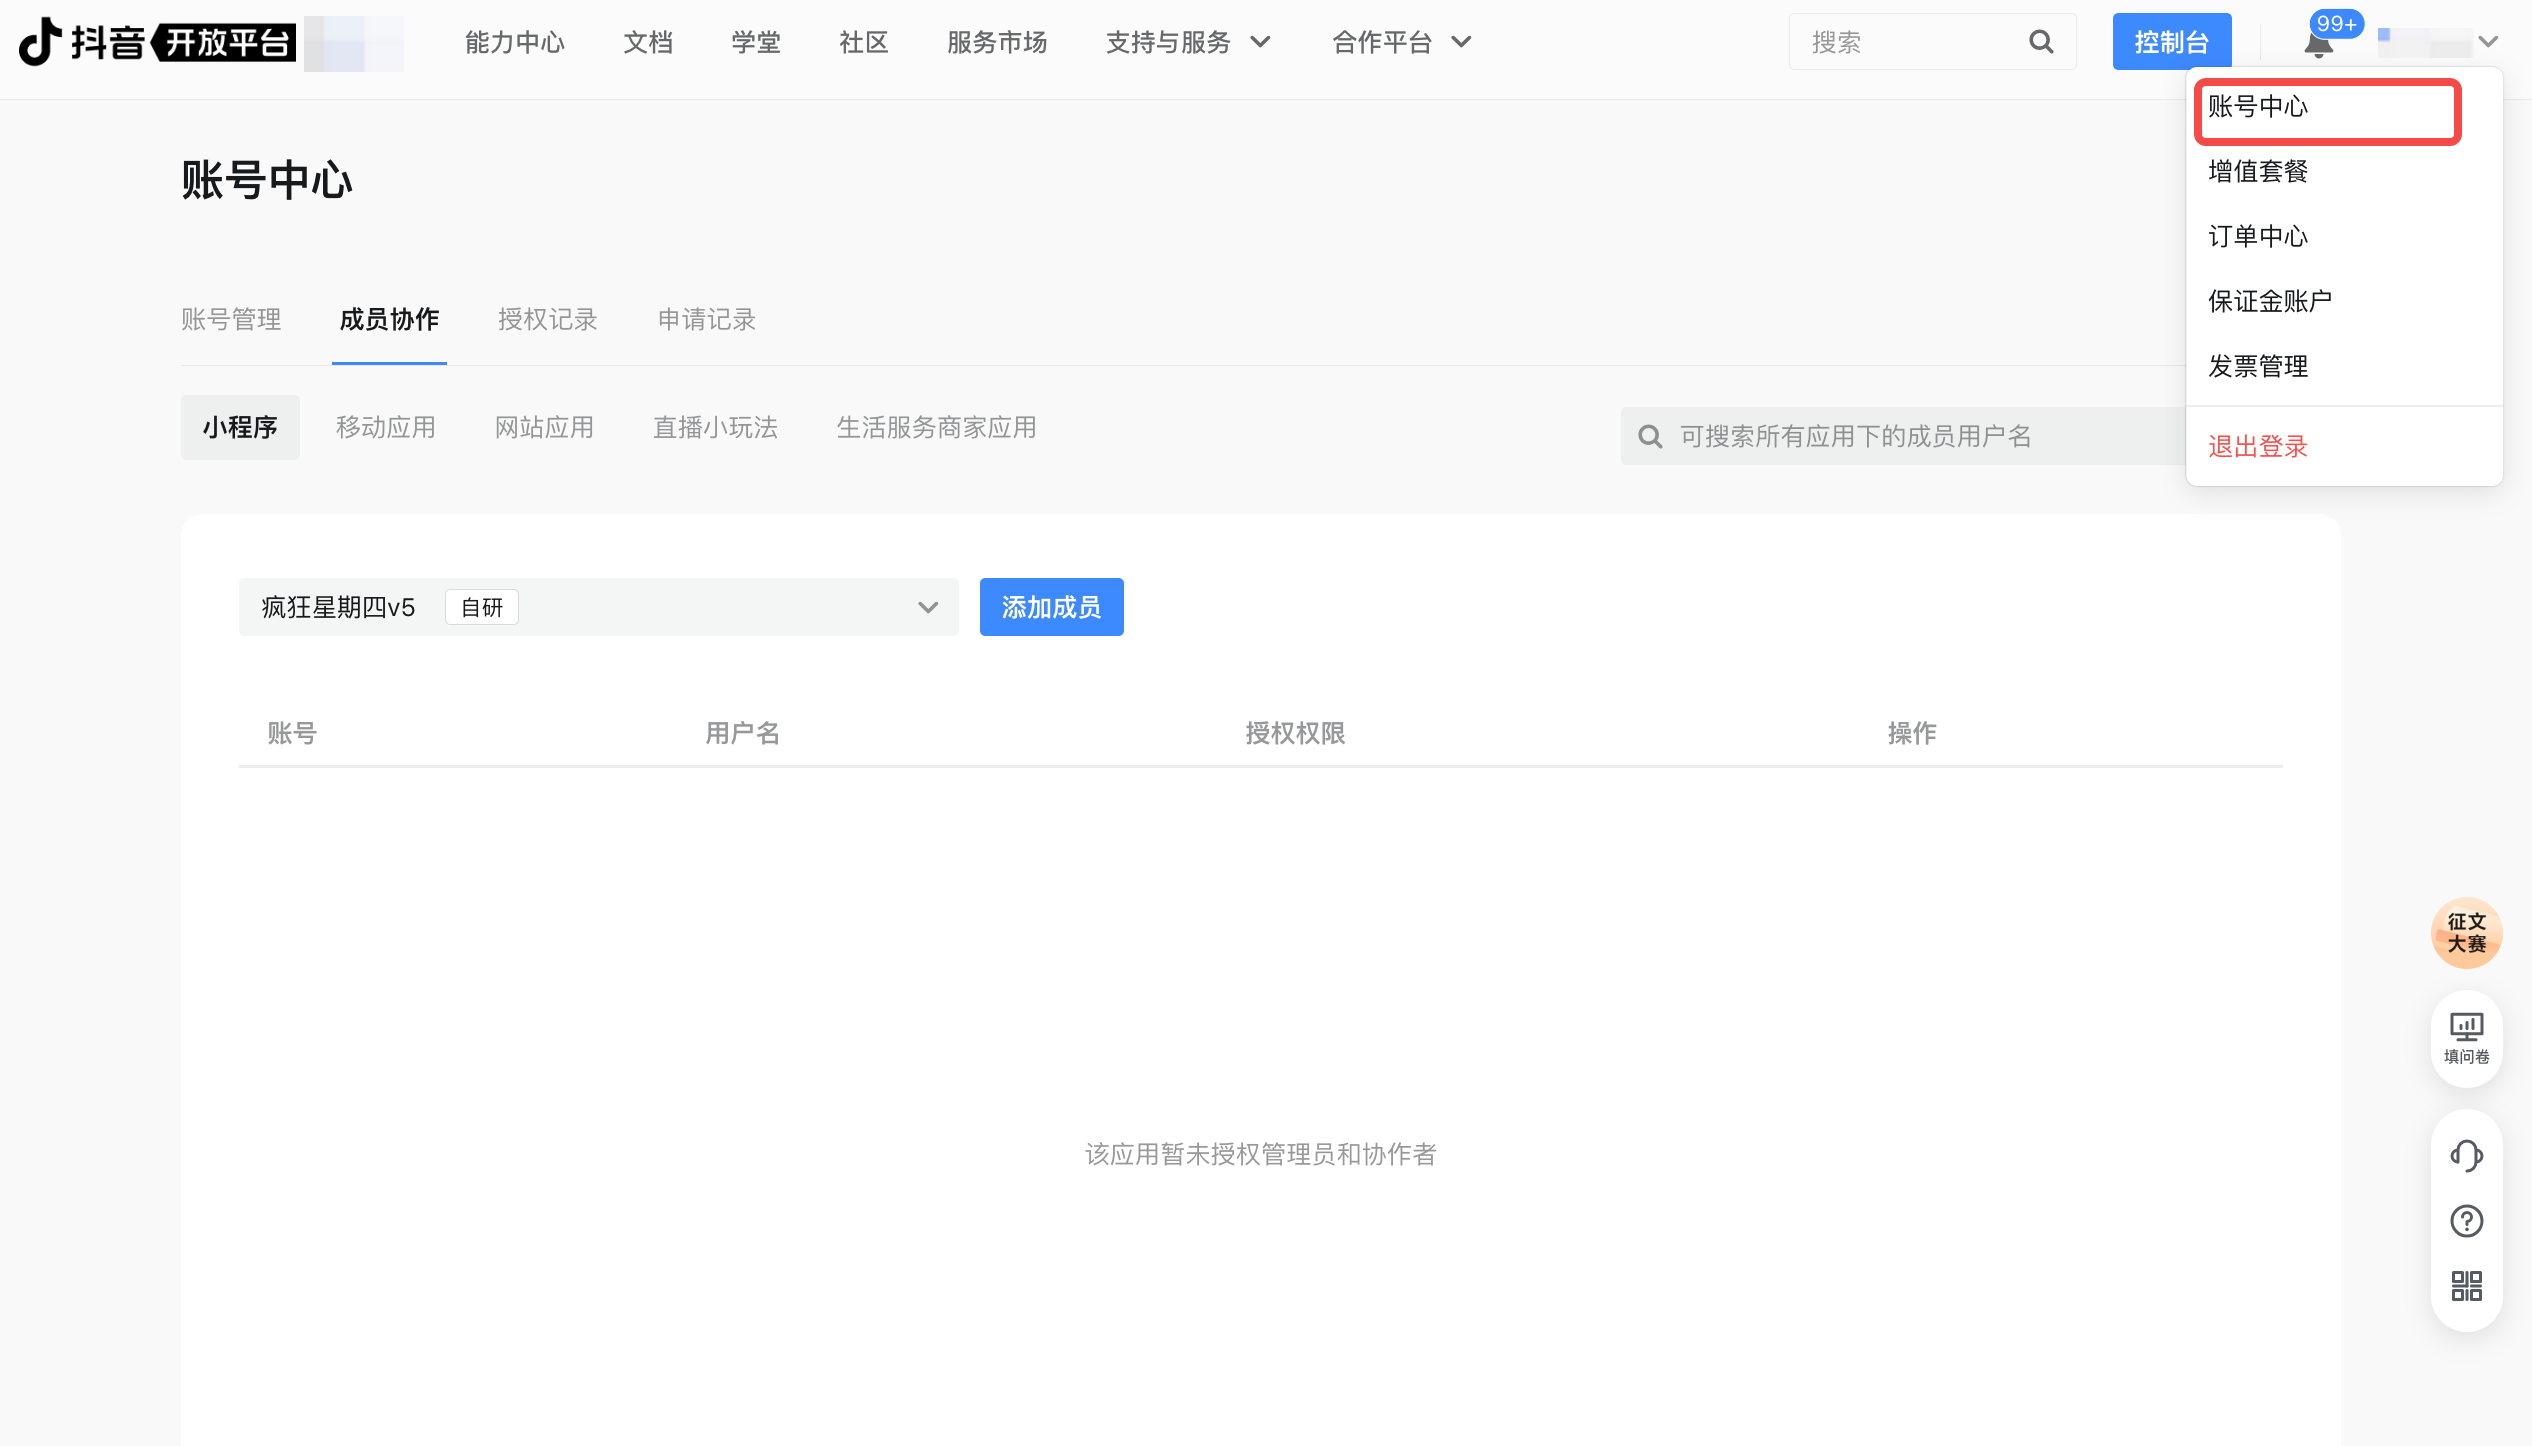
Task: Collapse the user account menu chevron
Action: click(x=2488, y=42)
